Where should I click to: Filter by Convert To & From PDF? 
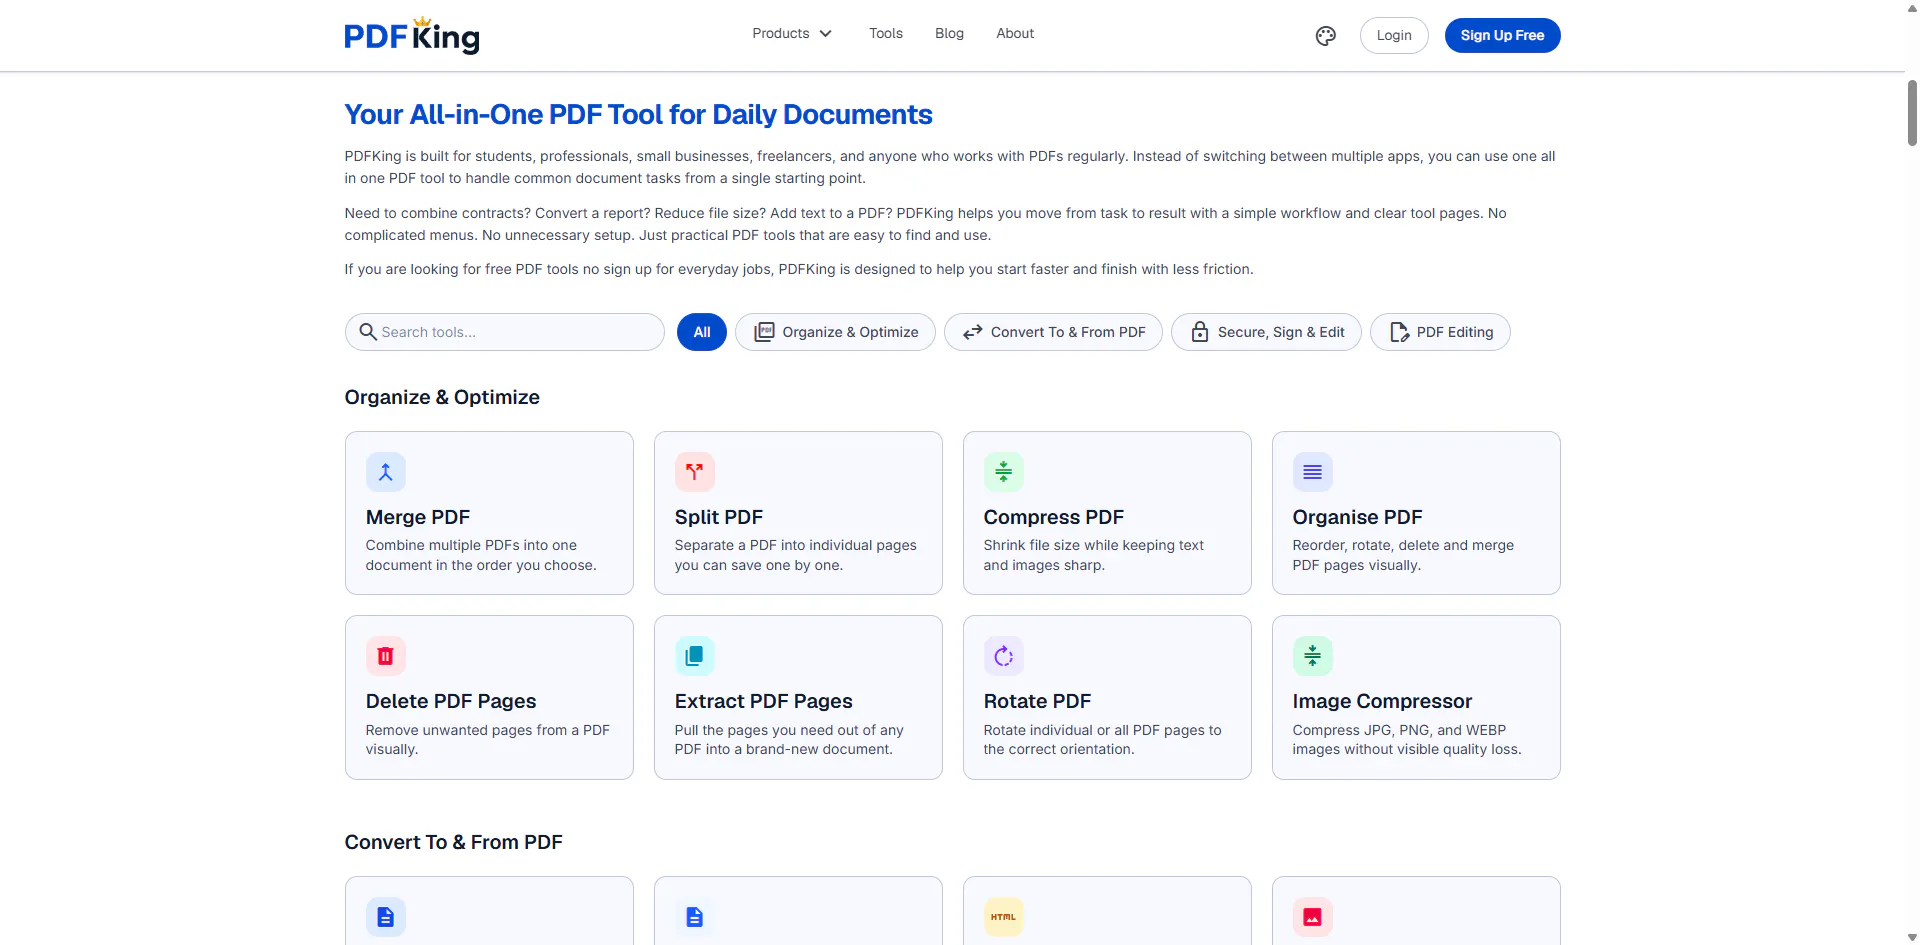(1053, 332)
